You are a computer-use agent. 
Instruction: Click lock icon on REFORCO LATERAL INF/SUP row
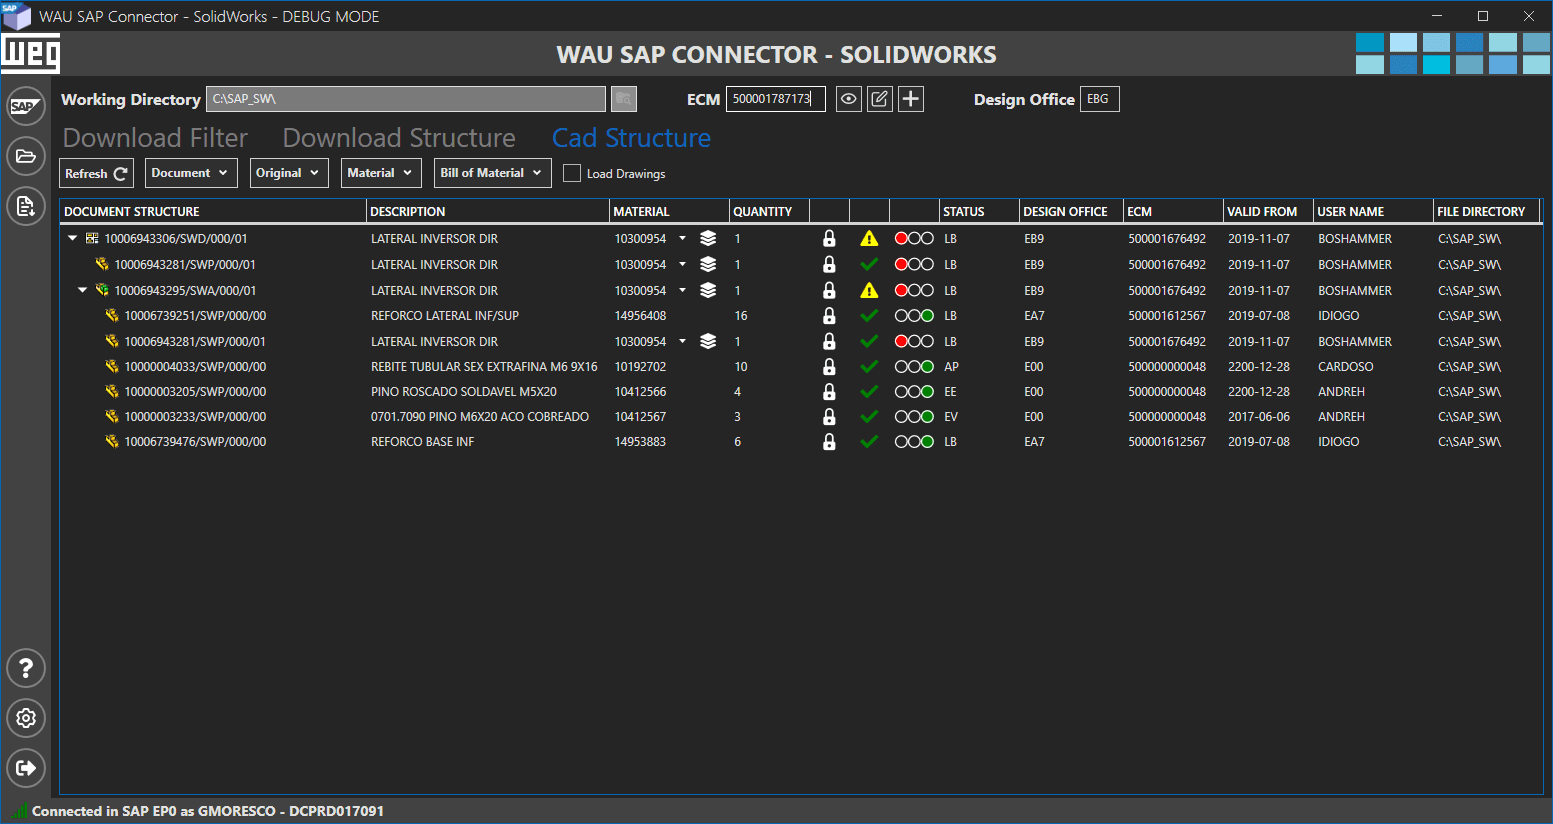pos(829,315)
